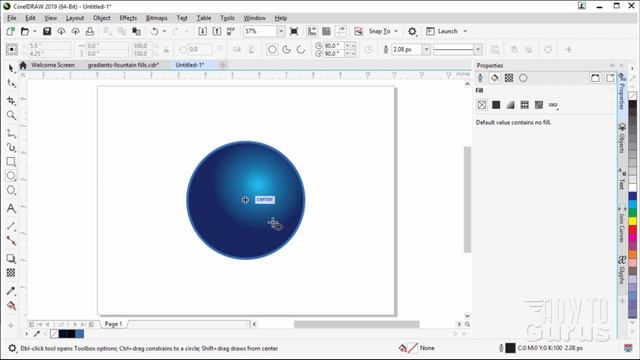Show Outline properties in docker
The height and width of the screenshot is (360, 640).
(480, 78)
